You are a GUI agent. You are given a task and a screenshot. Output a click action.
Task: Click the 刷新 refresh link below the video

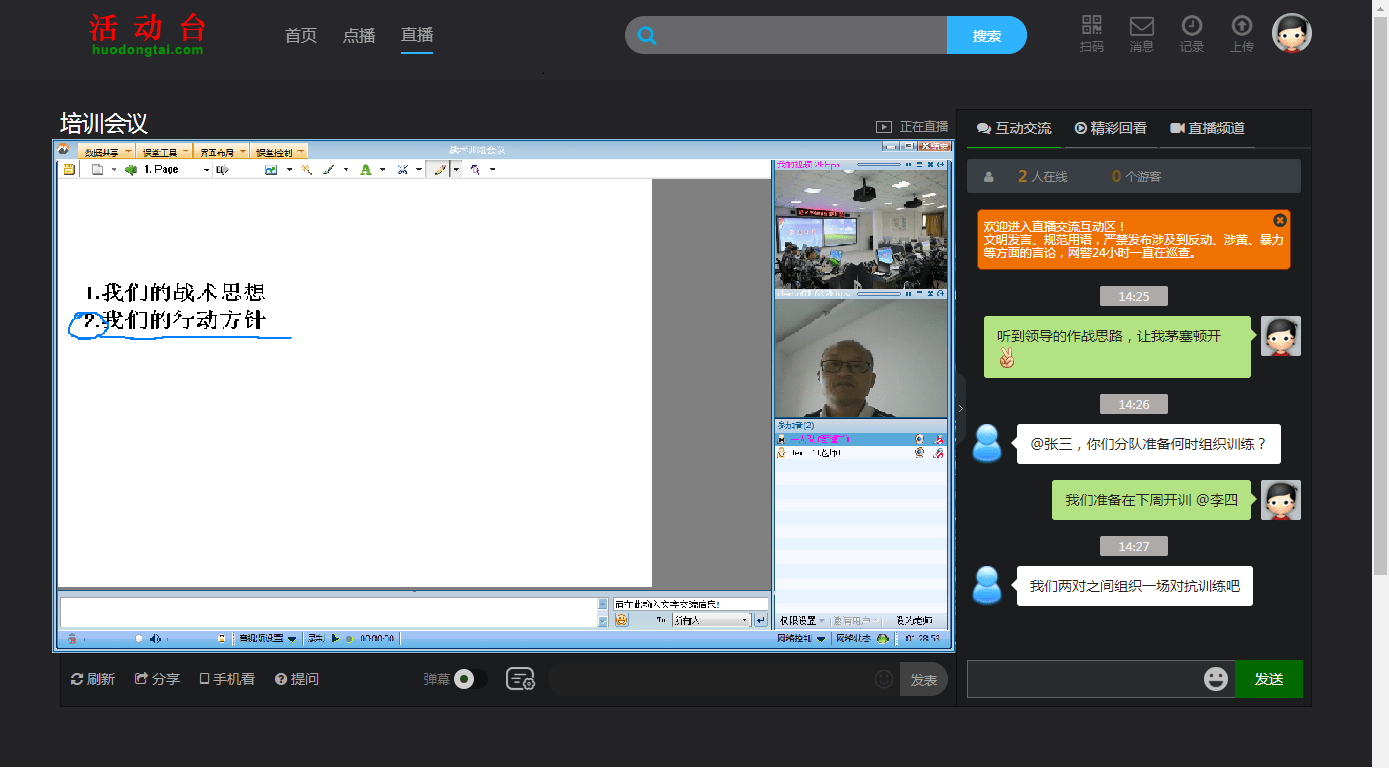click(x=93, y=679)
